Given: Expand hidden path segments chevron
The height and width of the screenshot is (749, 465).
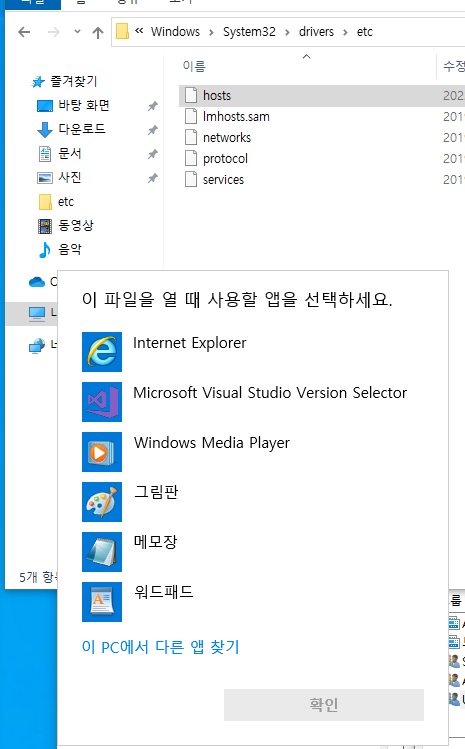Looking at the screenshot, I should (139, 31).
